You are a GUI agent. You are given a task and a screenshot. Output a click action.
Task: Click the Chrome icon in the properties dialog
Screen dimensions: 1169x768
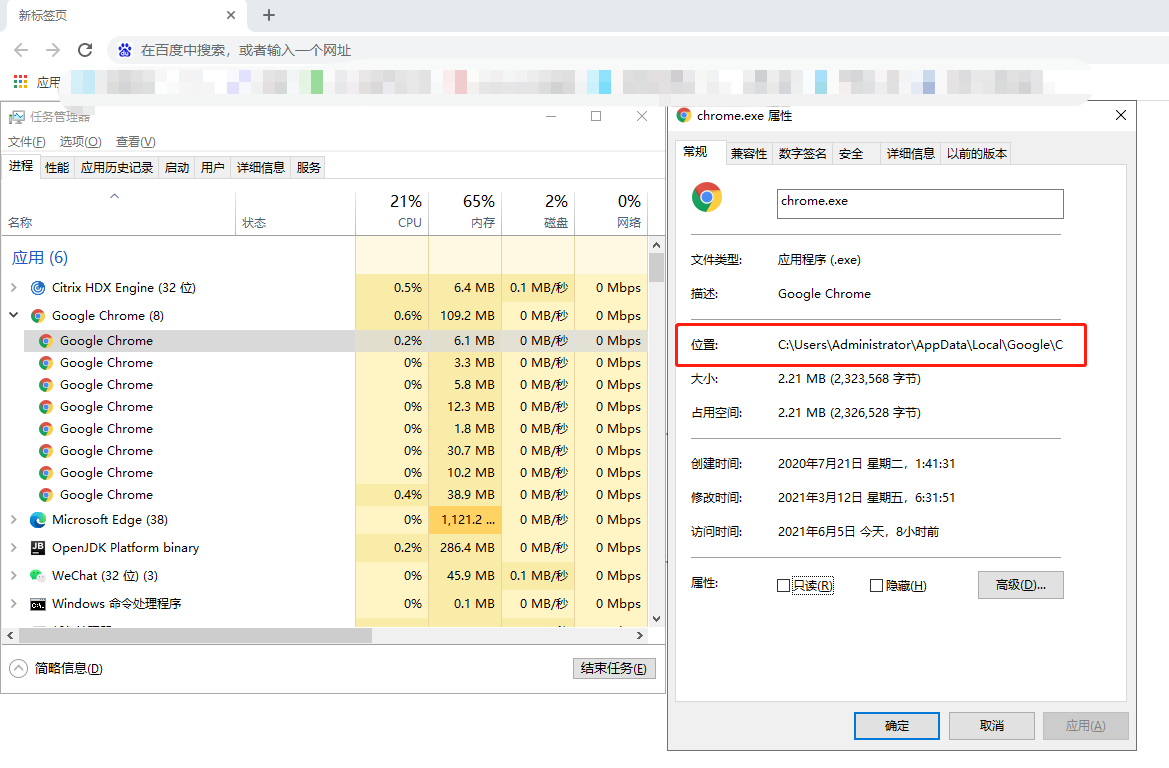coord(708,199)
